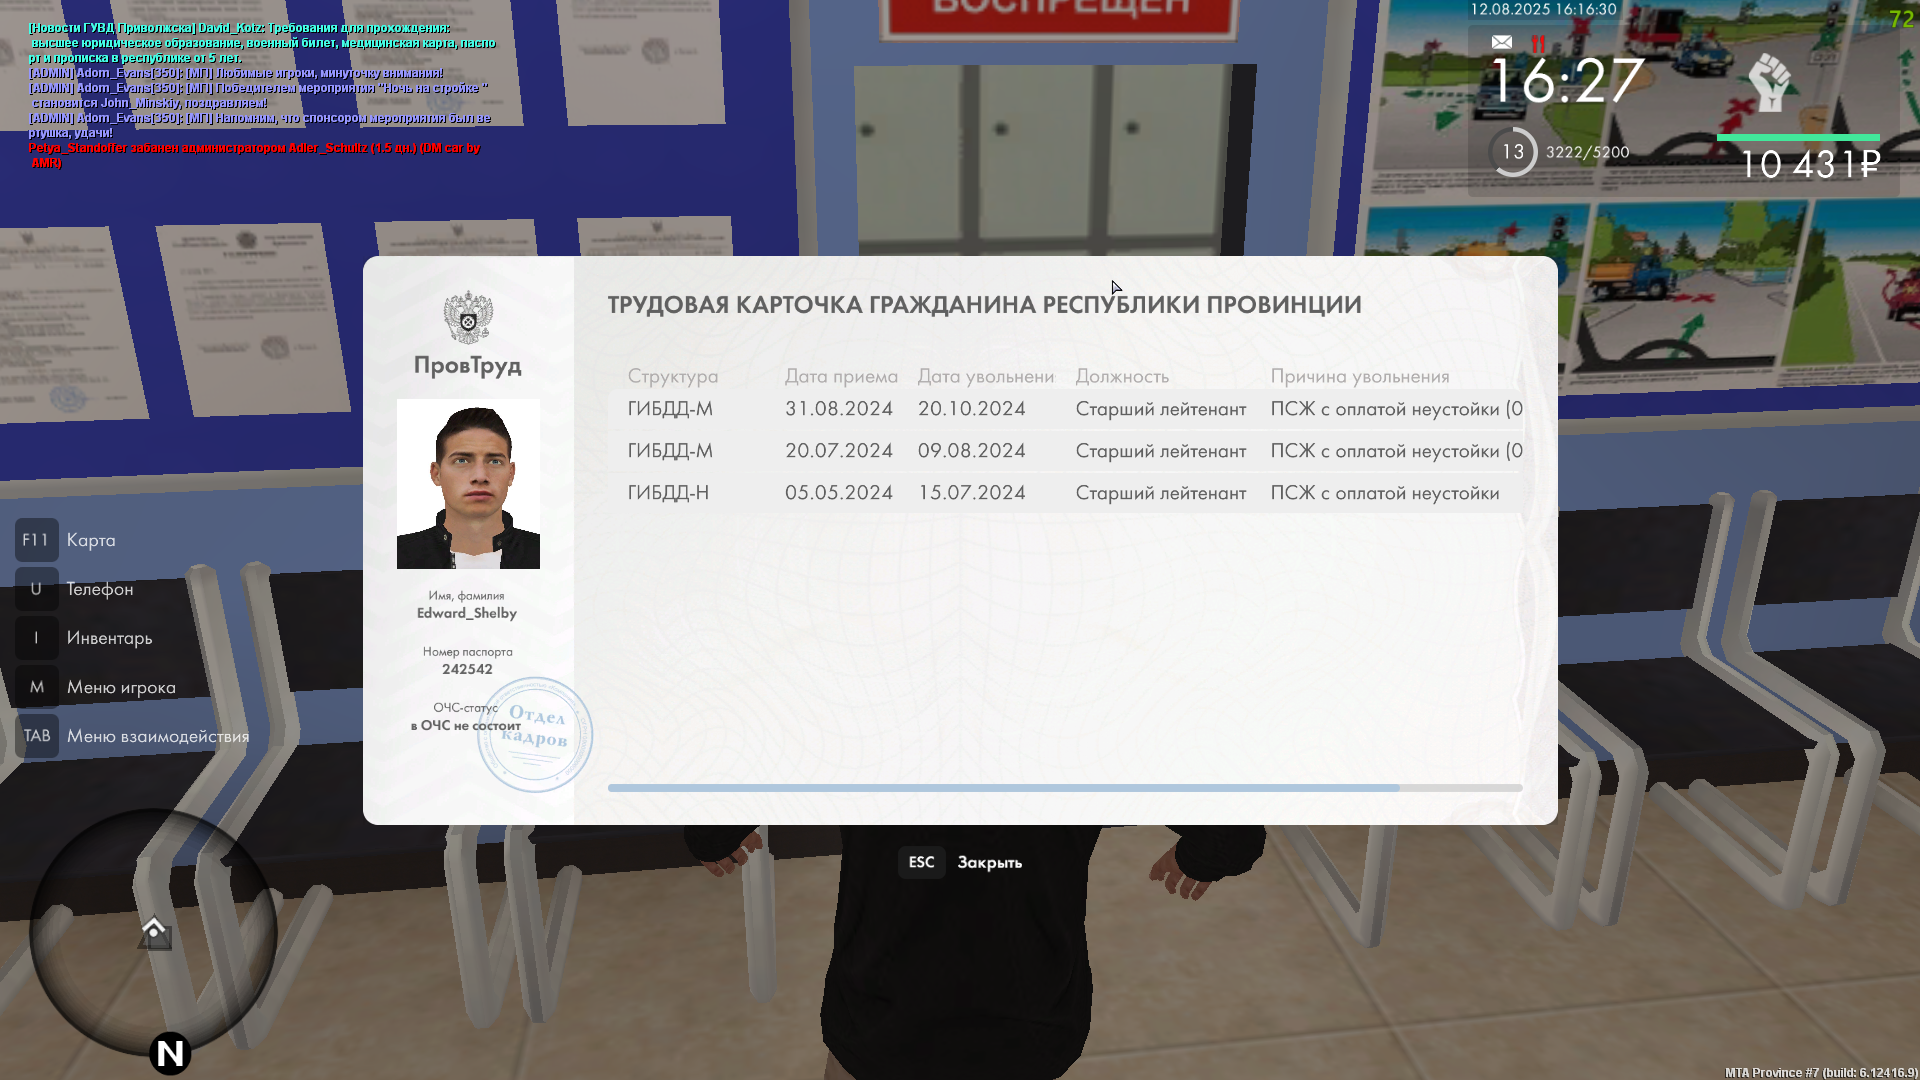Click the F11 key icon
This screenshot has width=1920, height=1080.
[x=36, y=540]
